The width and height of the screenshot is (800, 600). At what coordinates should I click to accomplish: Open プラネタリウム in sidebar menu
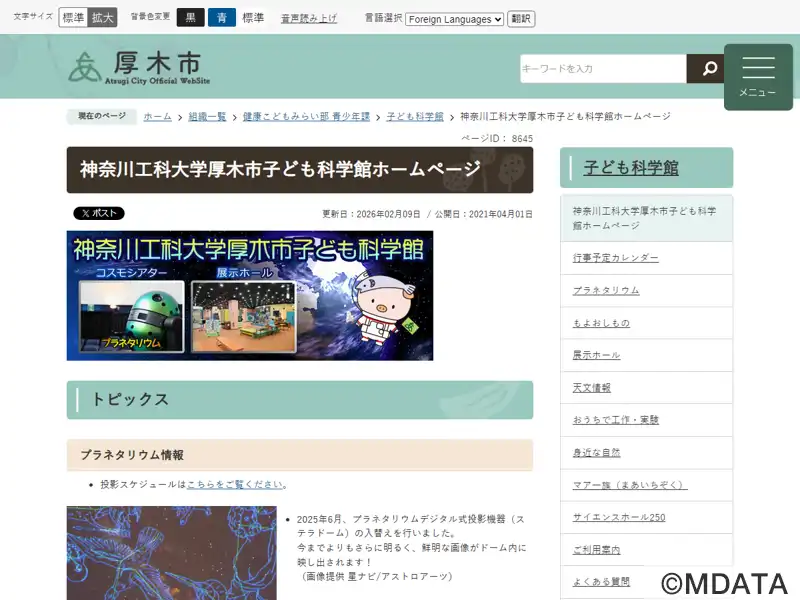pos(606,290)
